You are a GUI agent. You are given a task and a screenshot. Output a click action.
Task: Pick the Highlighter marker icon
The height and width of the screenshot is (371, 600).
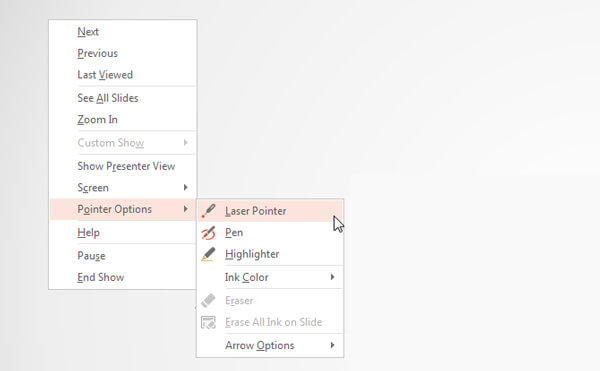(x=209, y=254)
